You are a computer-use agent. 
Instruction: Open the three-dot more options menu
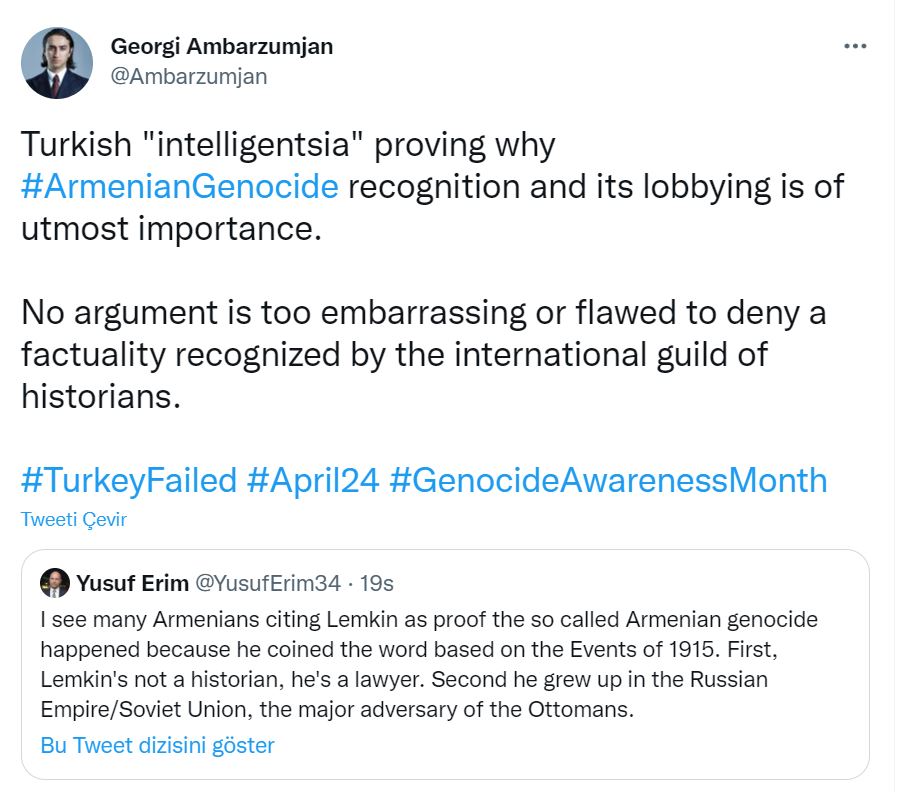[x=856, y=46]
